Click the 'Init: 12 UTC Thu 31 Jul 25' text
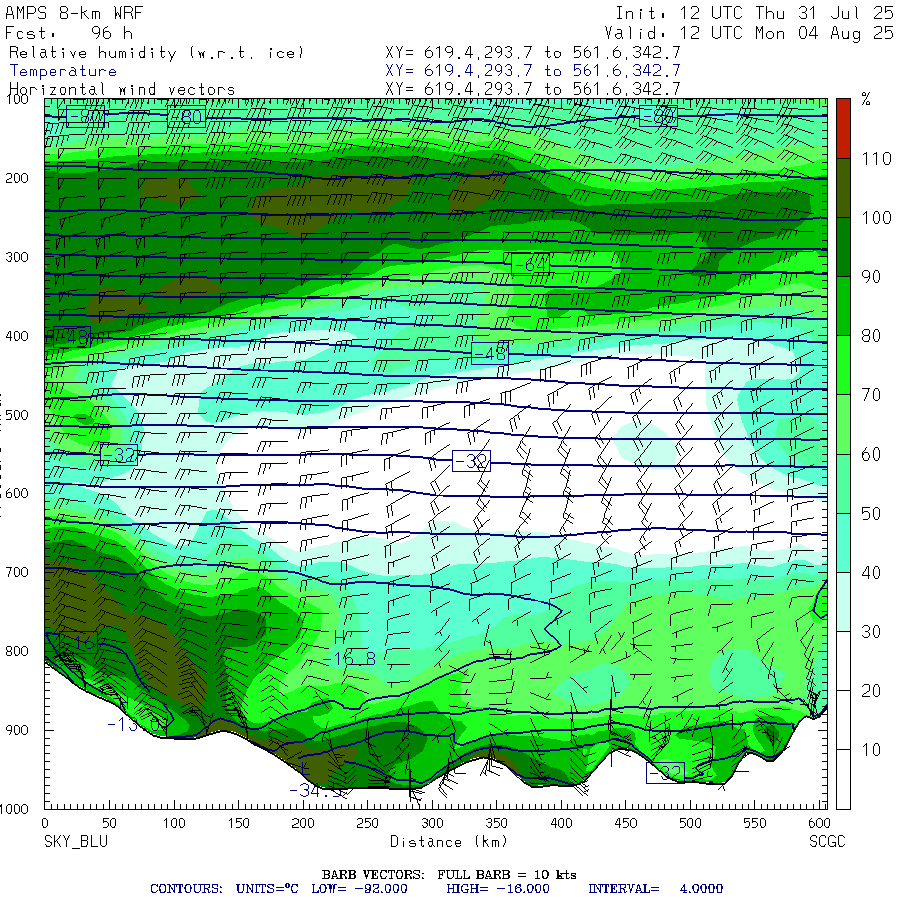 (755, 13)
